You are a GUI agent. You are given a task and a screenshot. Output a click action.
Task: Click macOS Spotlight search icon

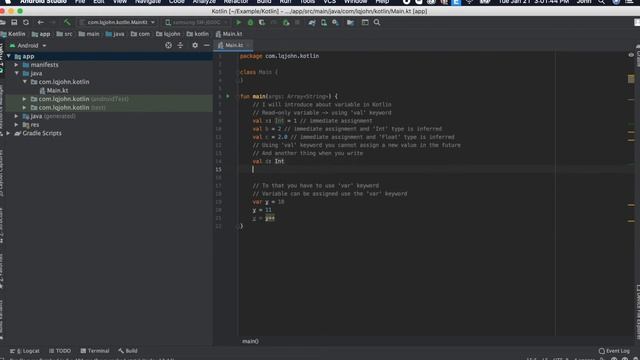click(x=602, y=2)
